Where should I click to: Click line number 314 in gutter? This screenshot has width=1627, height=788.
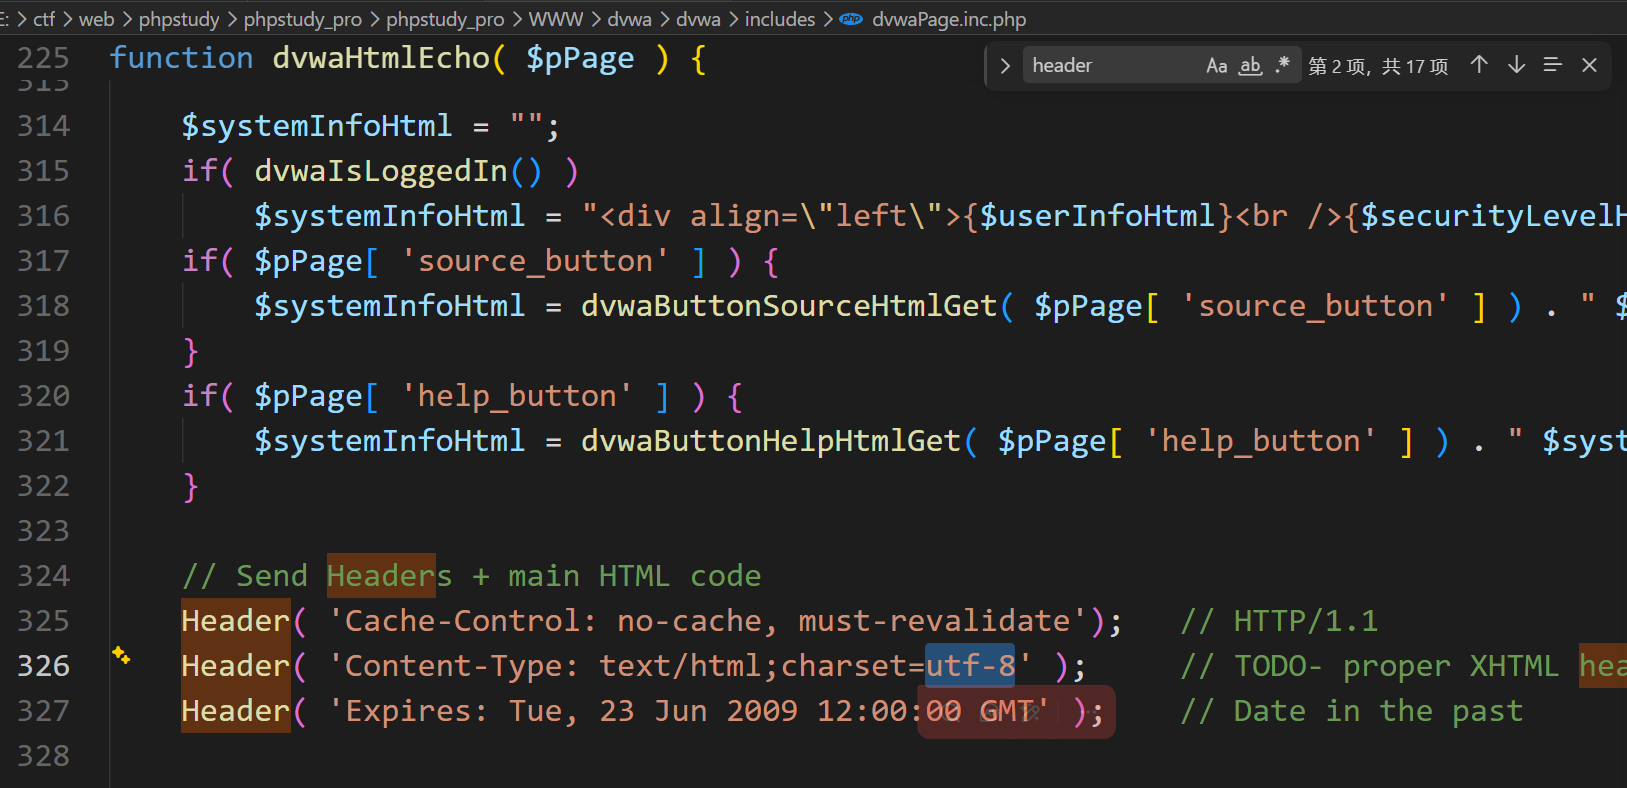point(44,126)
